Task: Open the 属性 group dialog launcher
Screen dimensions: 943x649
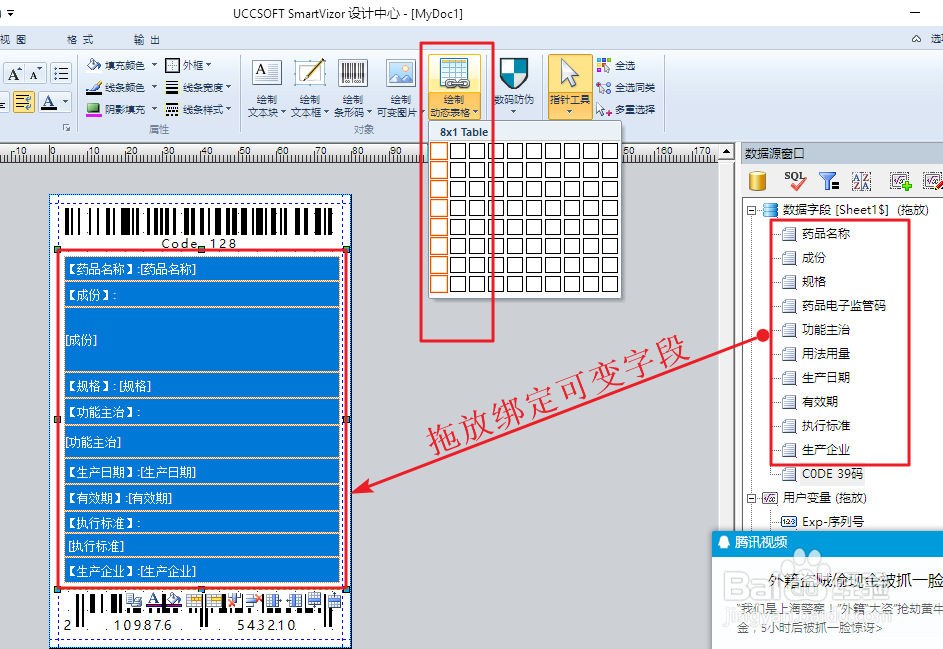Action: point(67,128)
